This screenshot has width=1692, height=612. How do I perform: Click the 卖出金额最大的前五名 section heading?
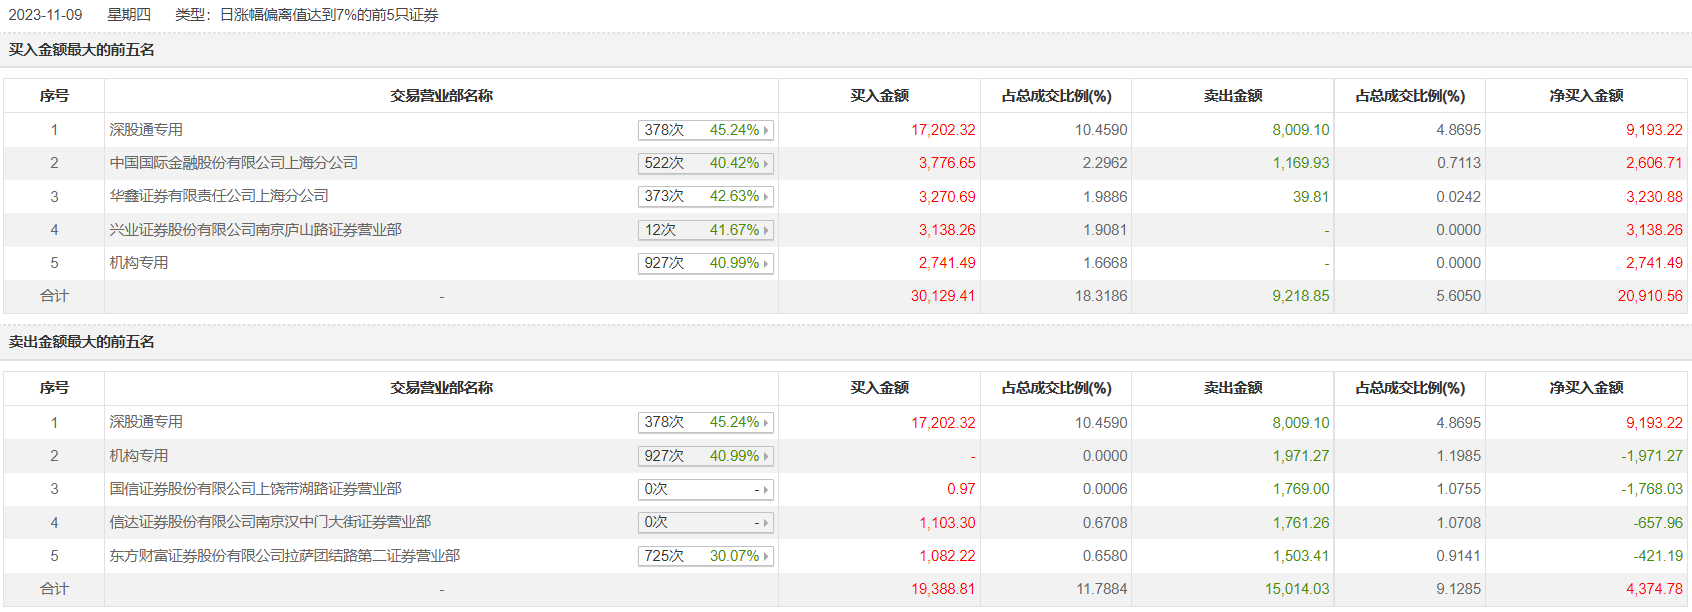(x=82, y=342)
